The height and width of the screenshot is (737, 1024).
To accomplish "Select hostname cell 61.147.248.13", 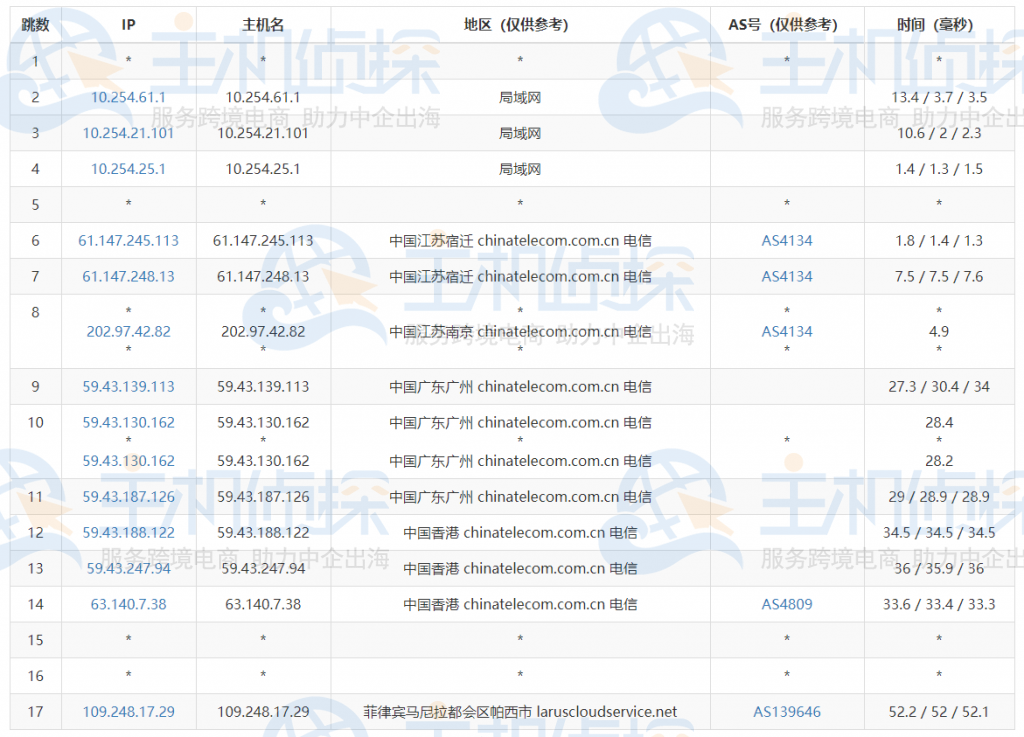I will [263, 277].
